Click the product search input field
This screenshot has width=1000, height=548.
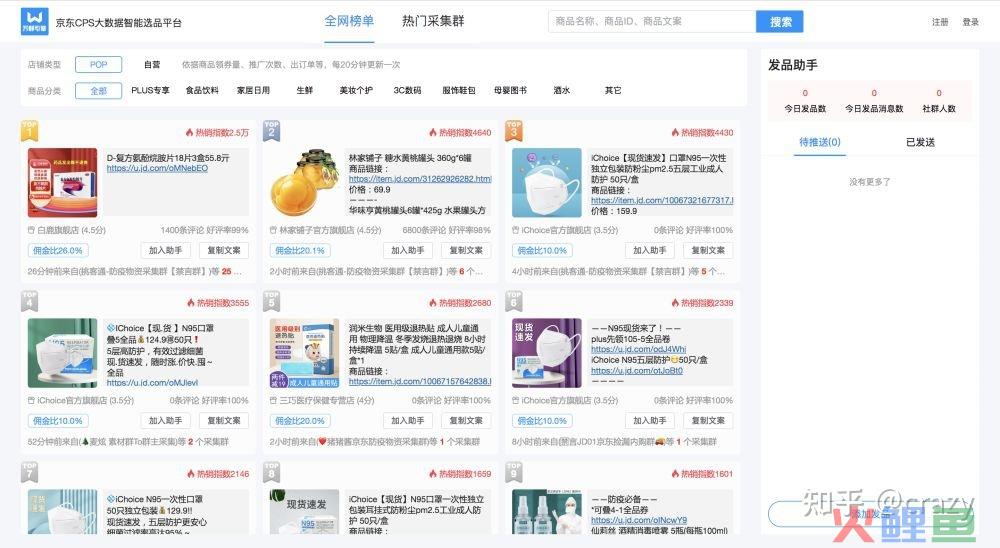(652, 22)
